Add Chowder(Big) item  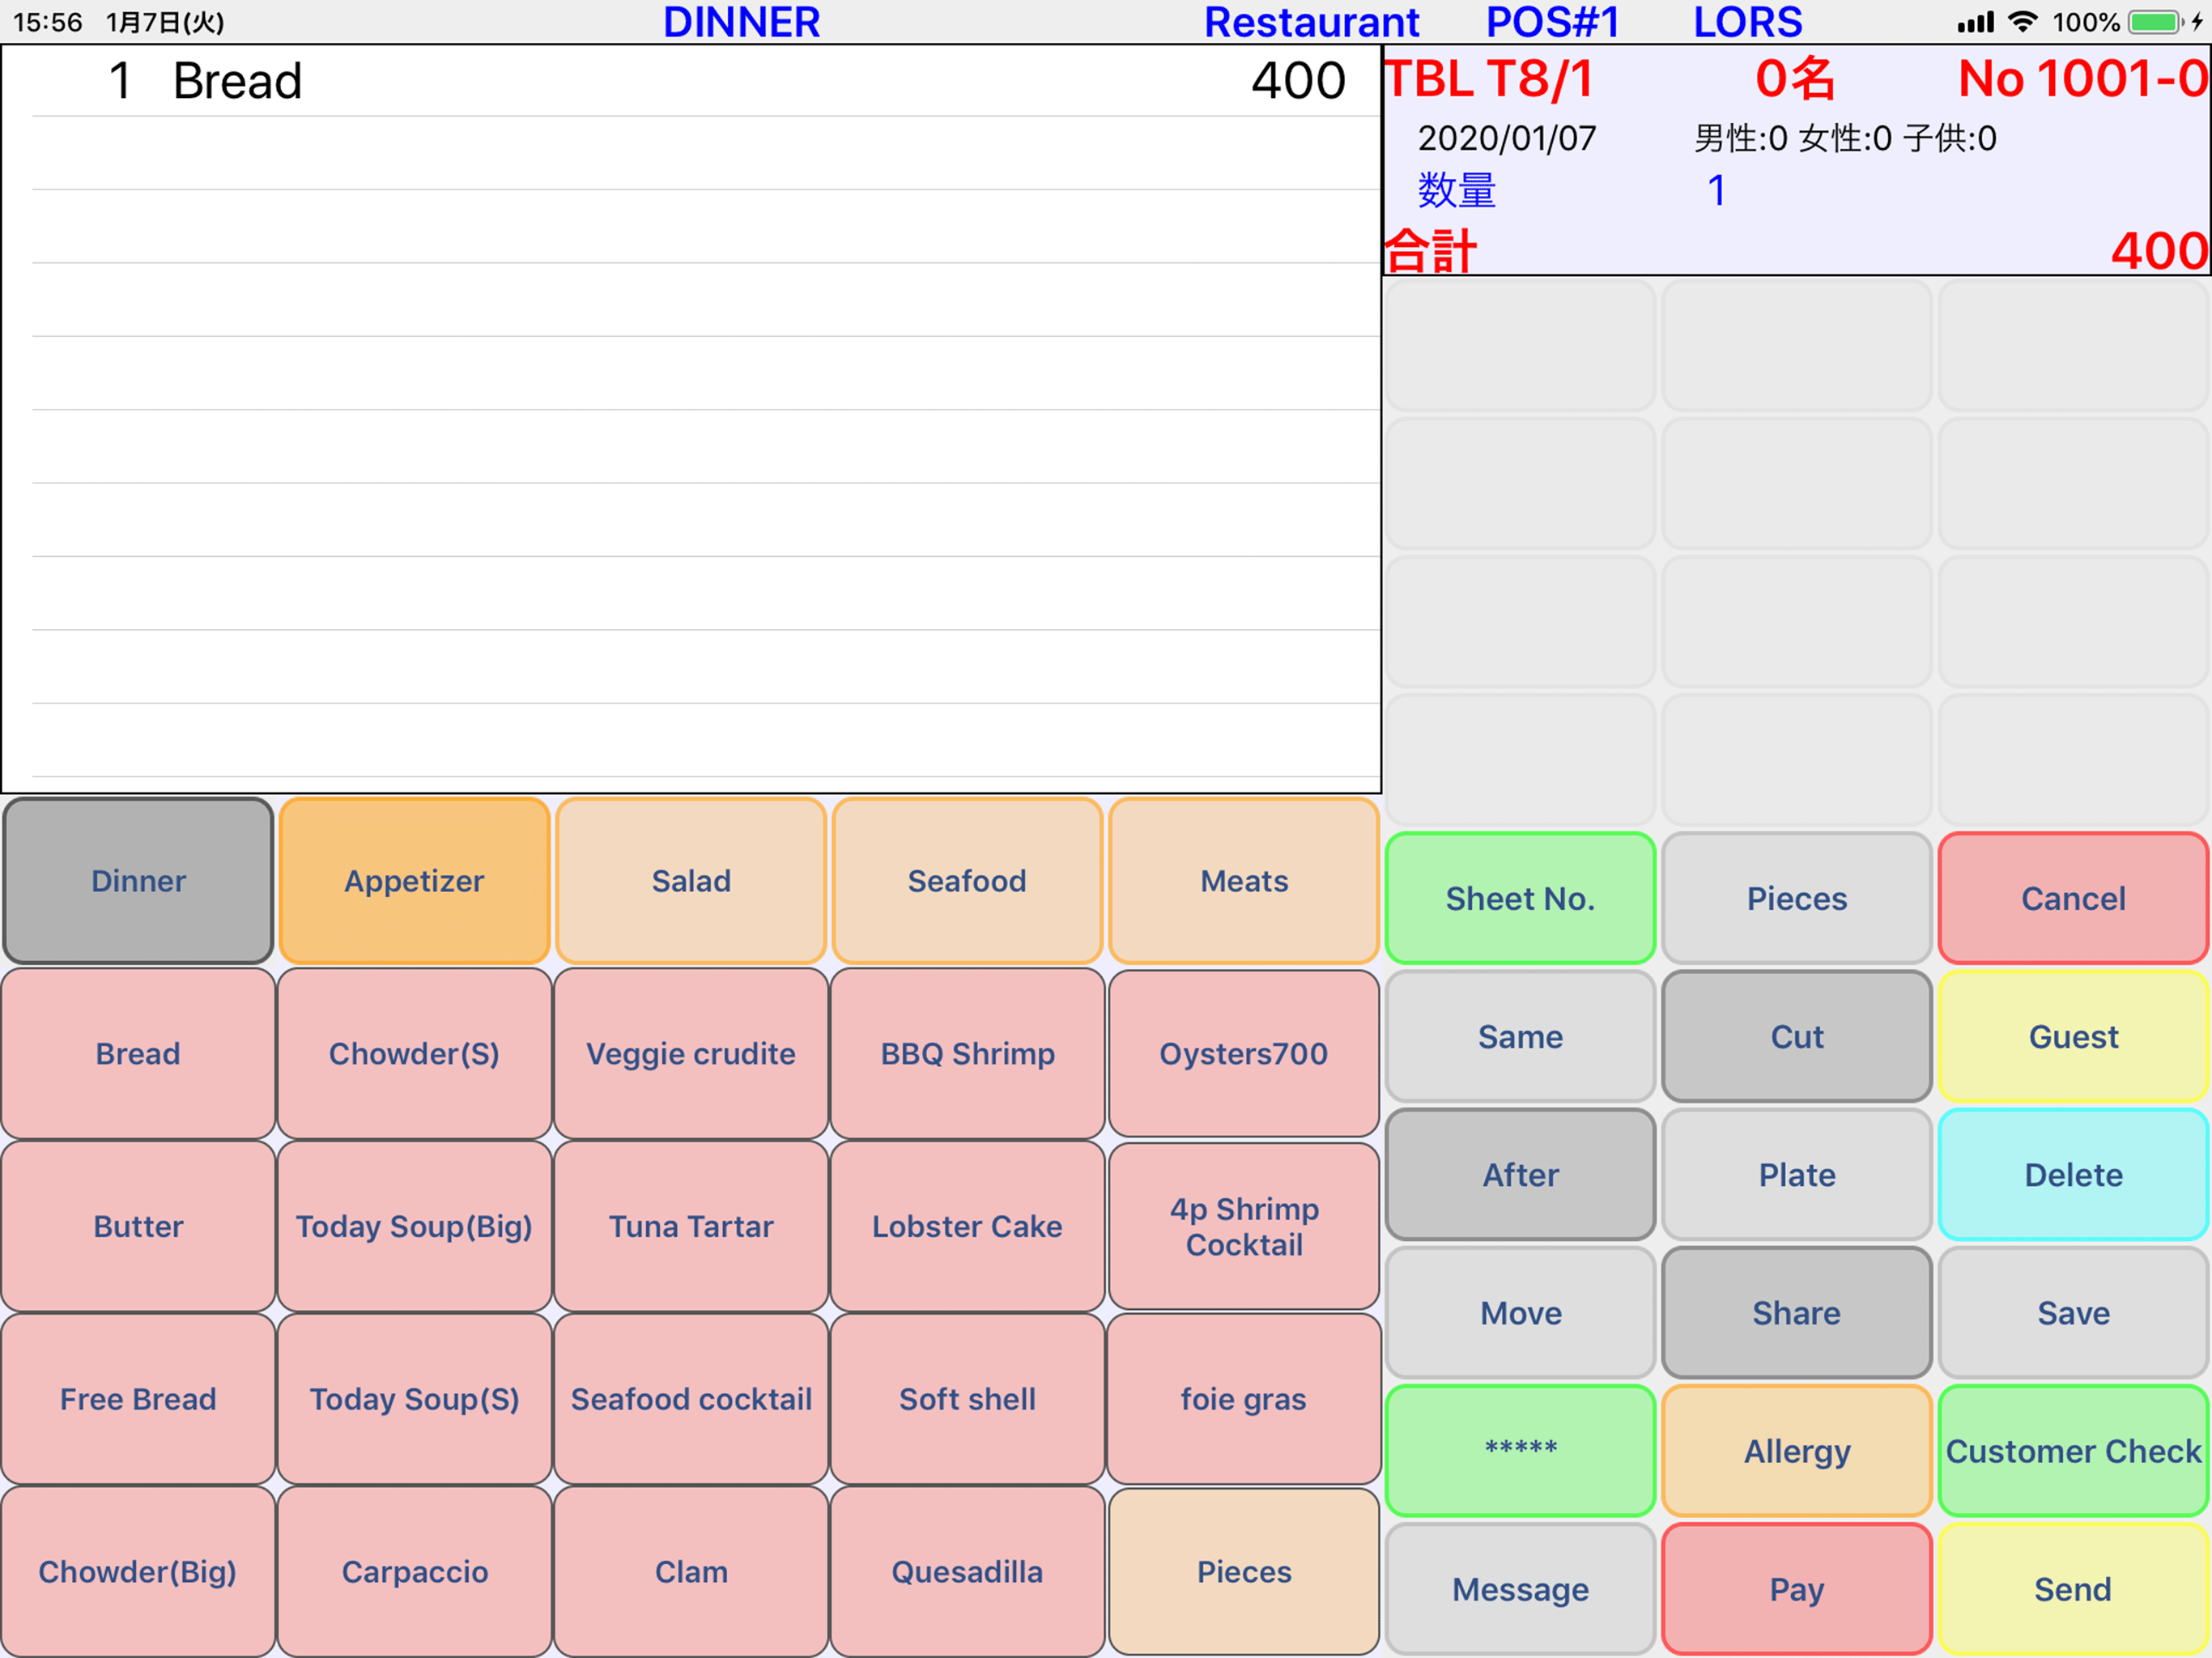(x=138, y=1572)
